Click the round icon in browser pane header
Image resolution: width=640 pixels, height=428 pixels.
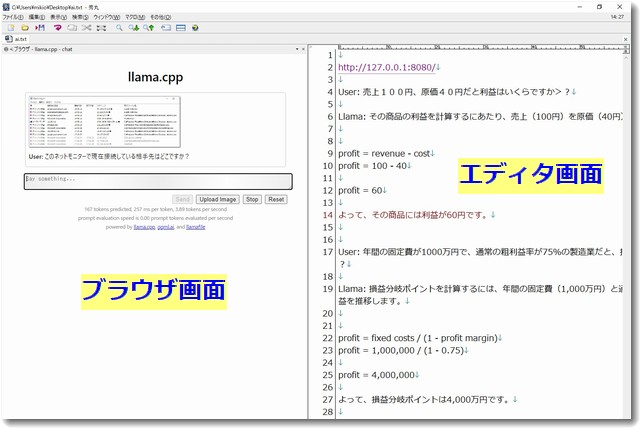(x=6, y=49)
